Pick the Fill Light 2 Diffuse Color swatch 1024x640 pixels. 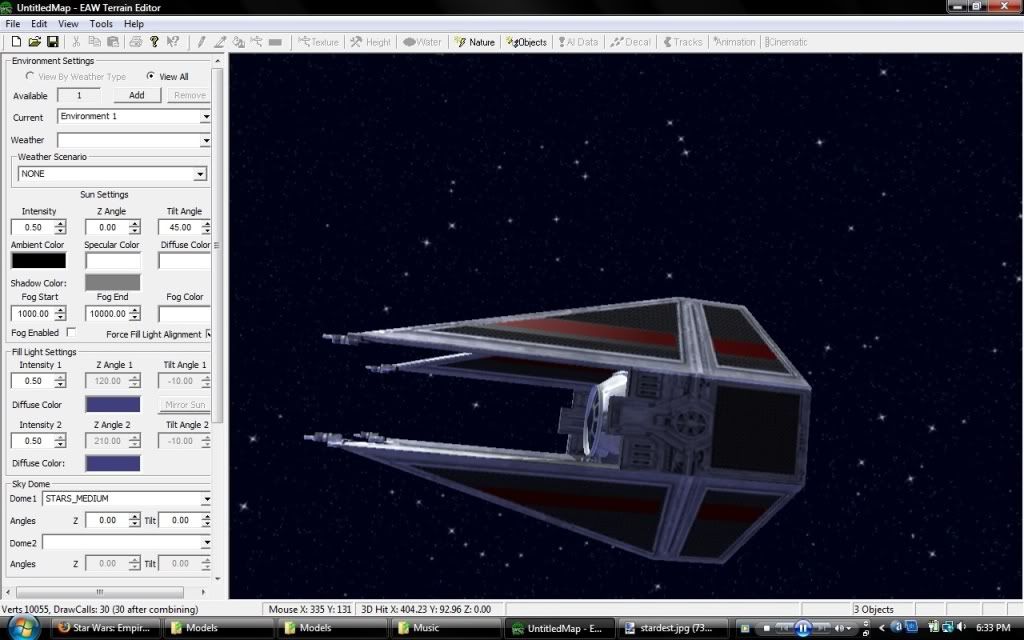(x=112, y=463)
